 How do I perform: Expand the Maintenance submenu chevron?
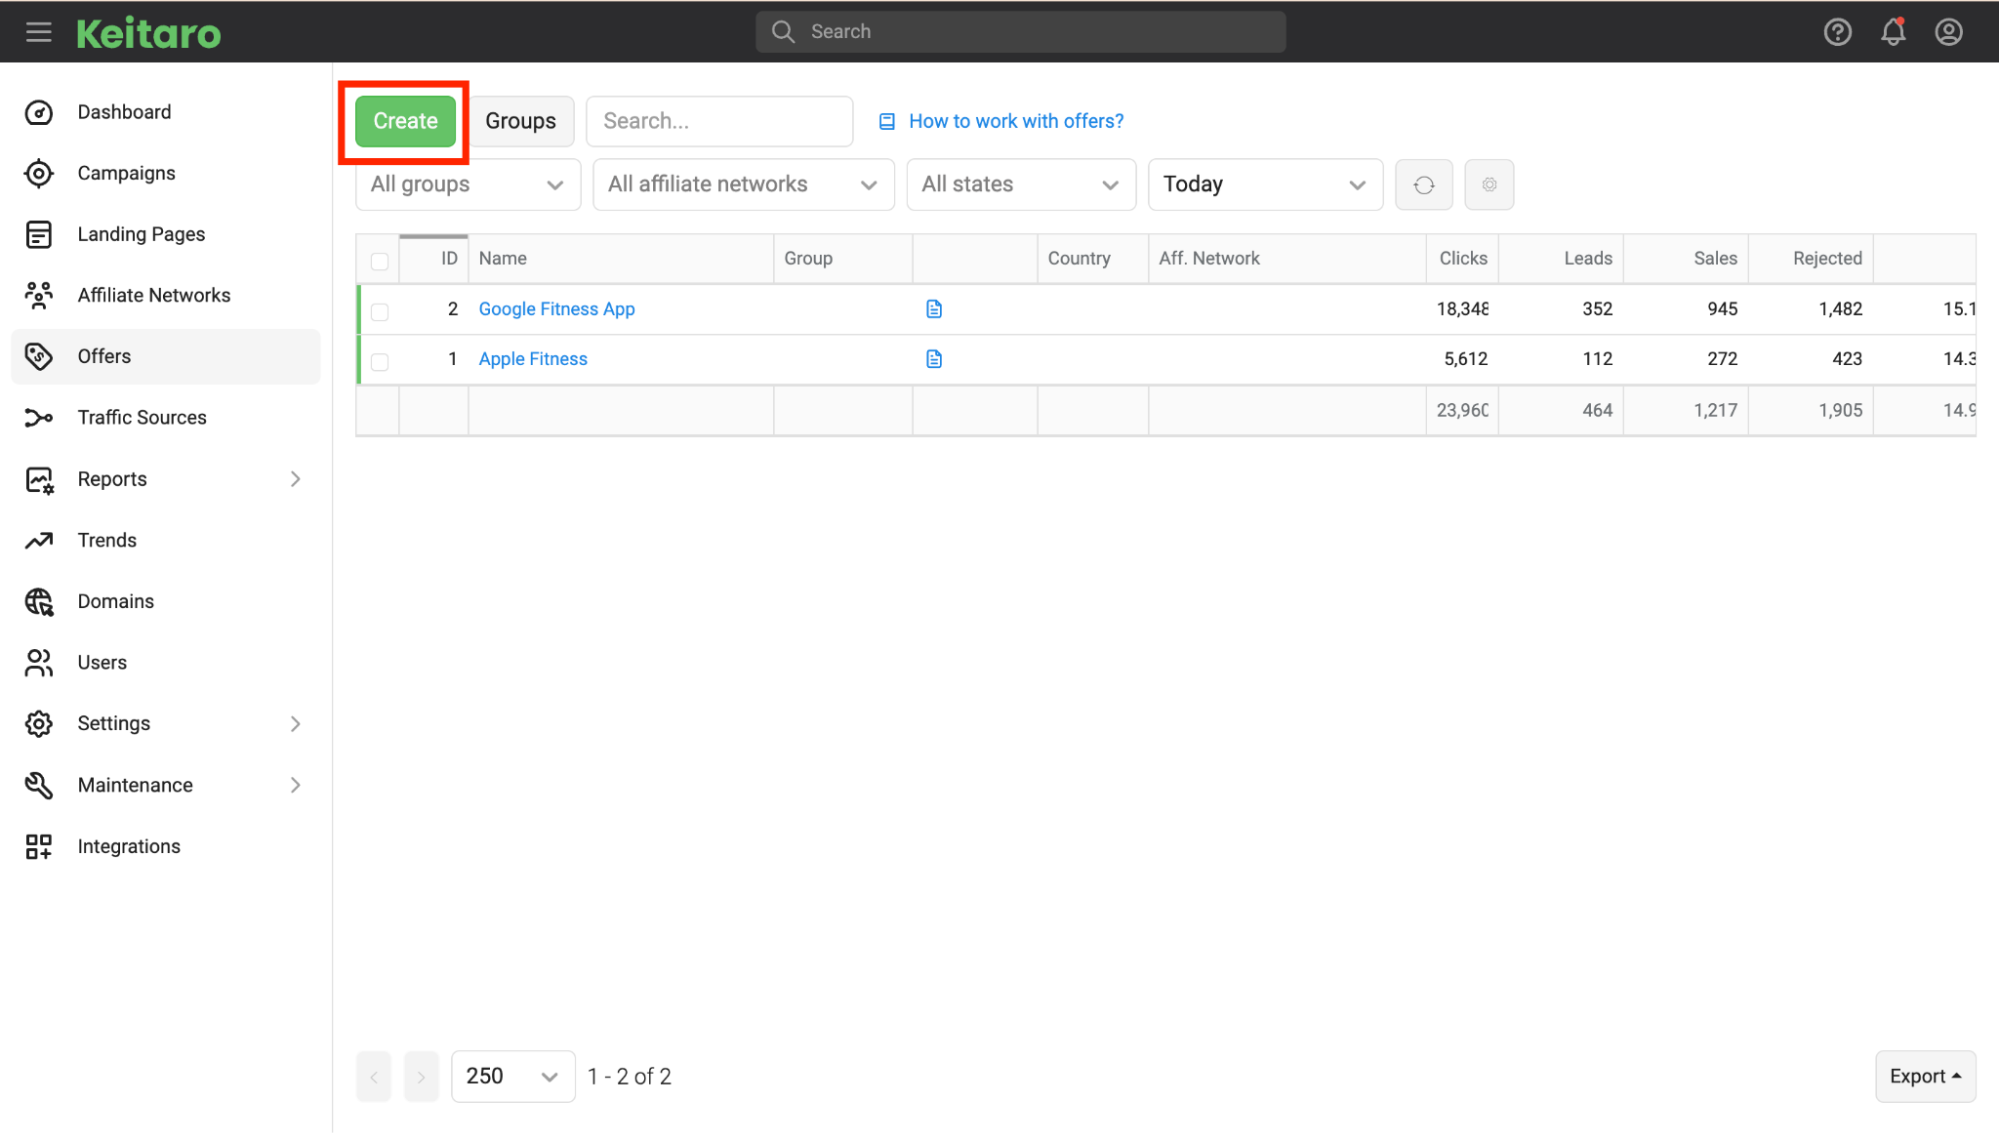click(295, 785)
